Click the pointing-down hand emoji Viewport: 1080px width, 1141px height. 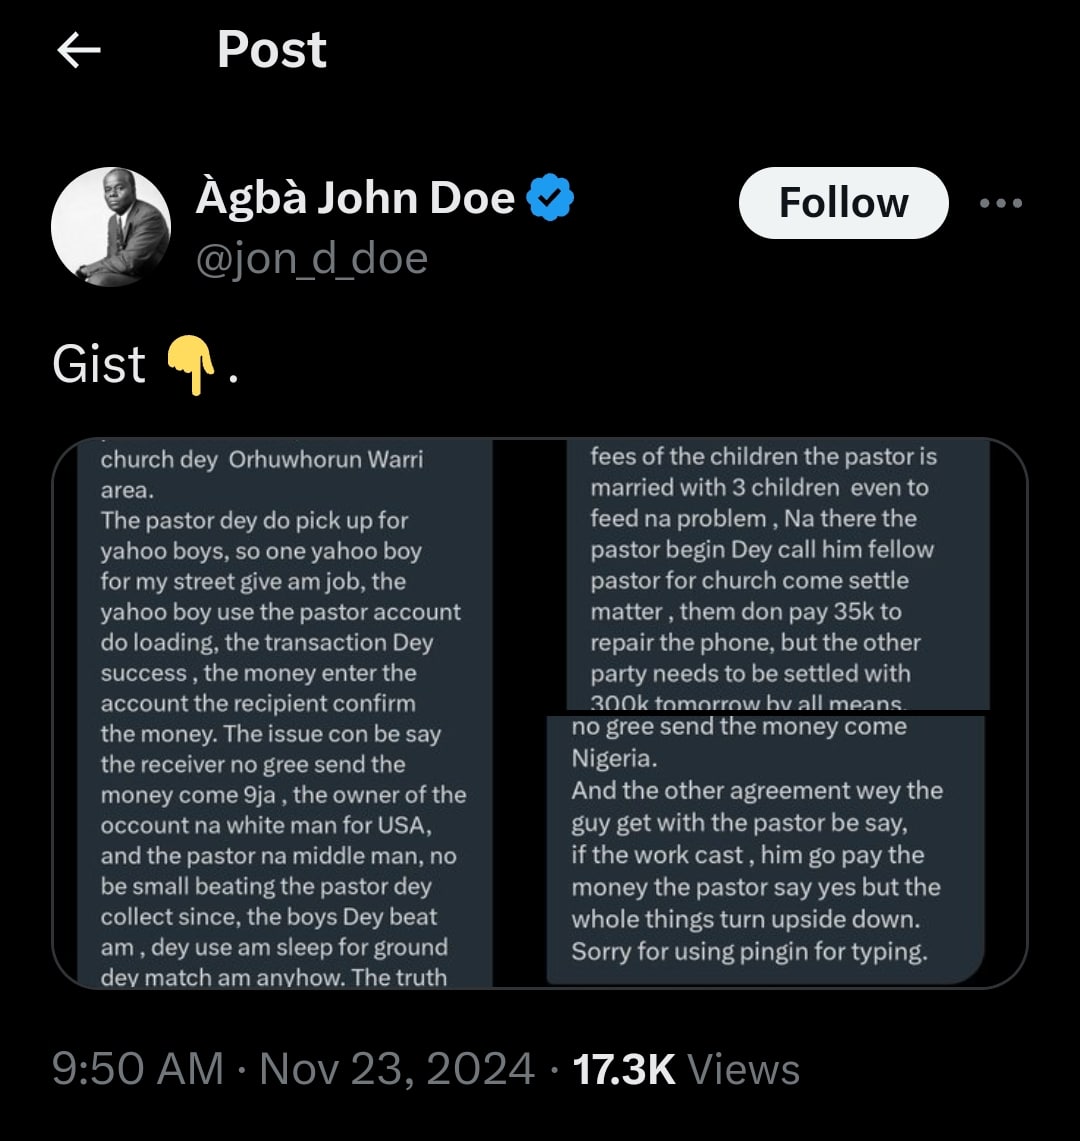click(x=190, y=366)
